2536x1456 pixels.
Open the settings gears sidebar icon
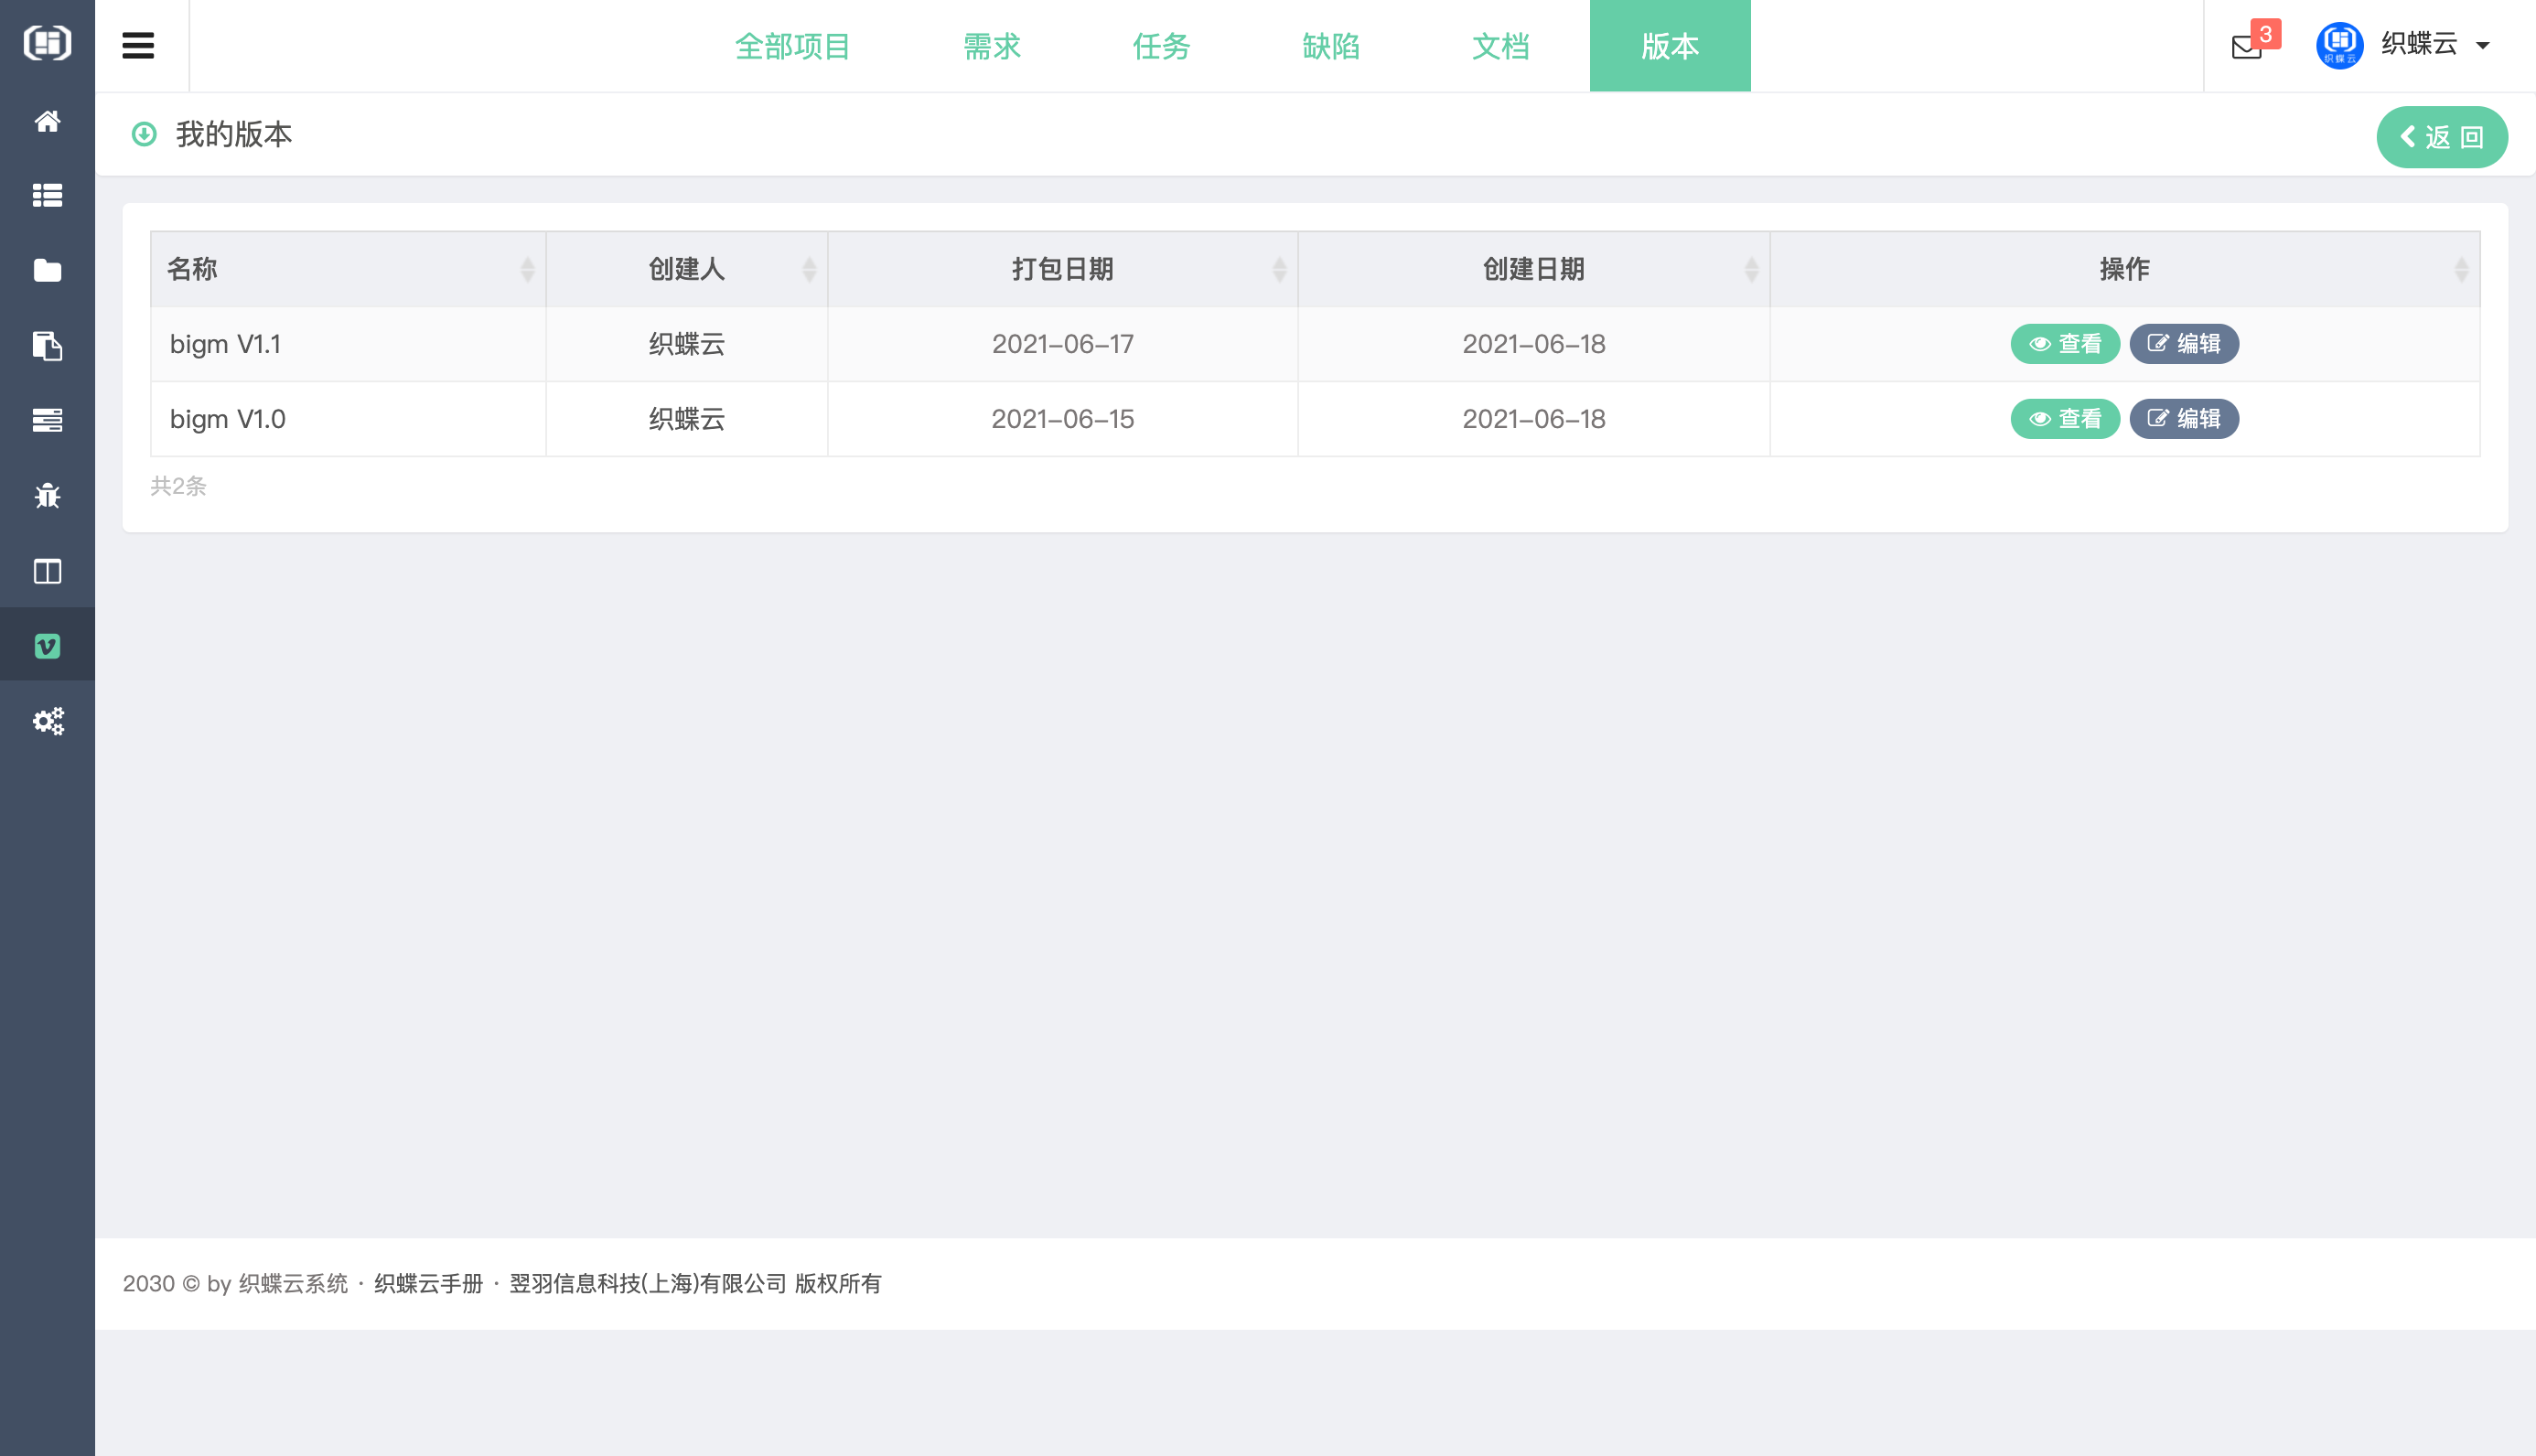click(x=47, y=721)
